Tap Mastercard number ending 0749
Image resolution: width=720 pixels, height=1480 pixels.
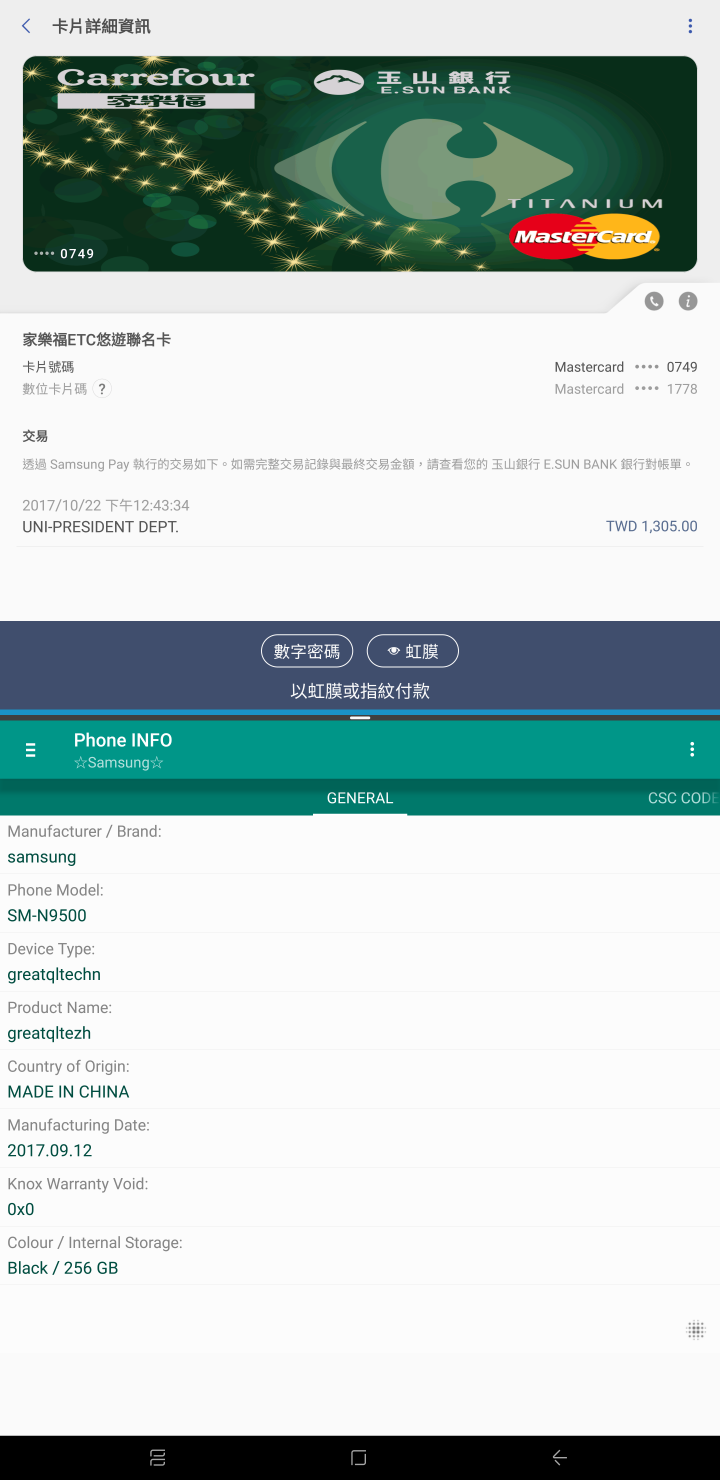click(x=626, y=367)
